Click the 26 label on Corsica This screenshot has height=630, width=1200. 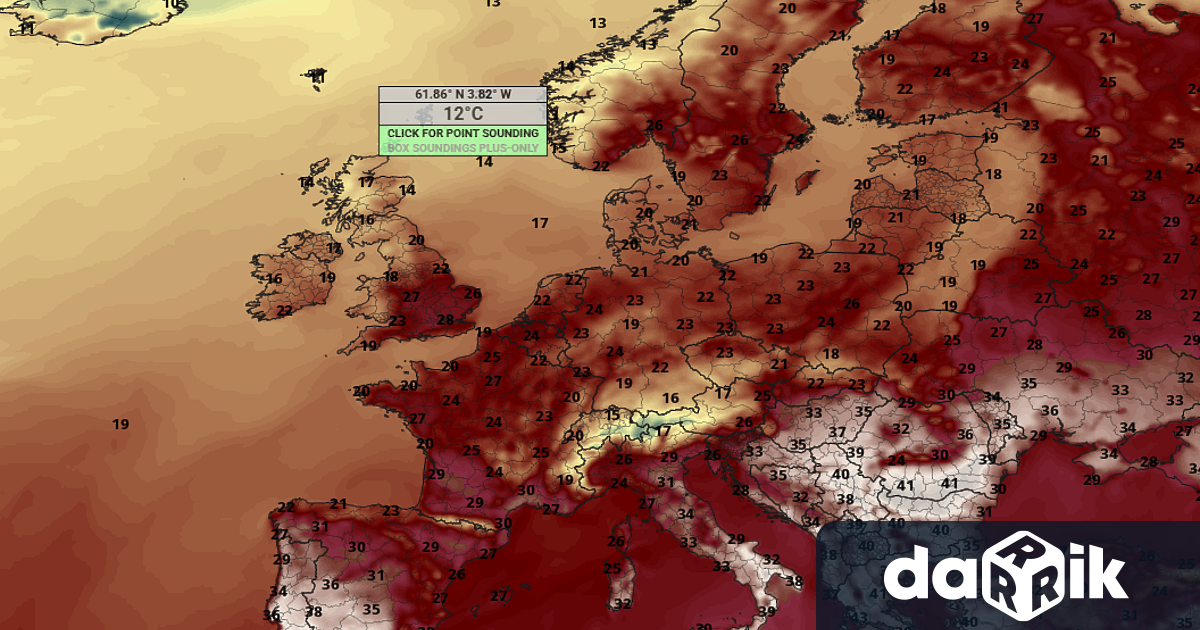[616, 541]
